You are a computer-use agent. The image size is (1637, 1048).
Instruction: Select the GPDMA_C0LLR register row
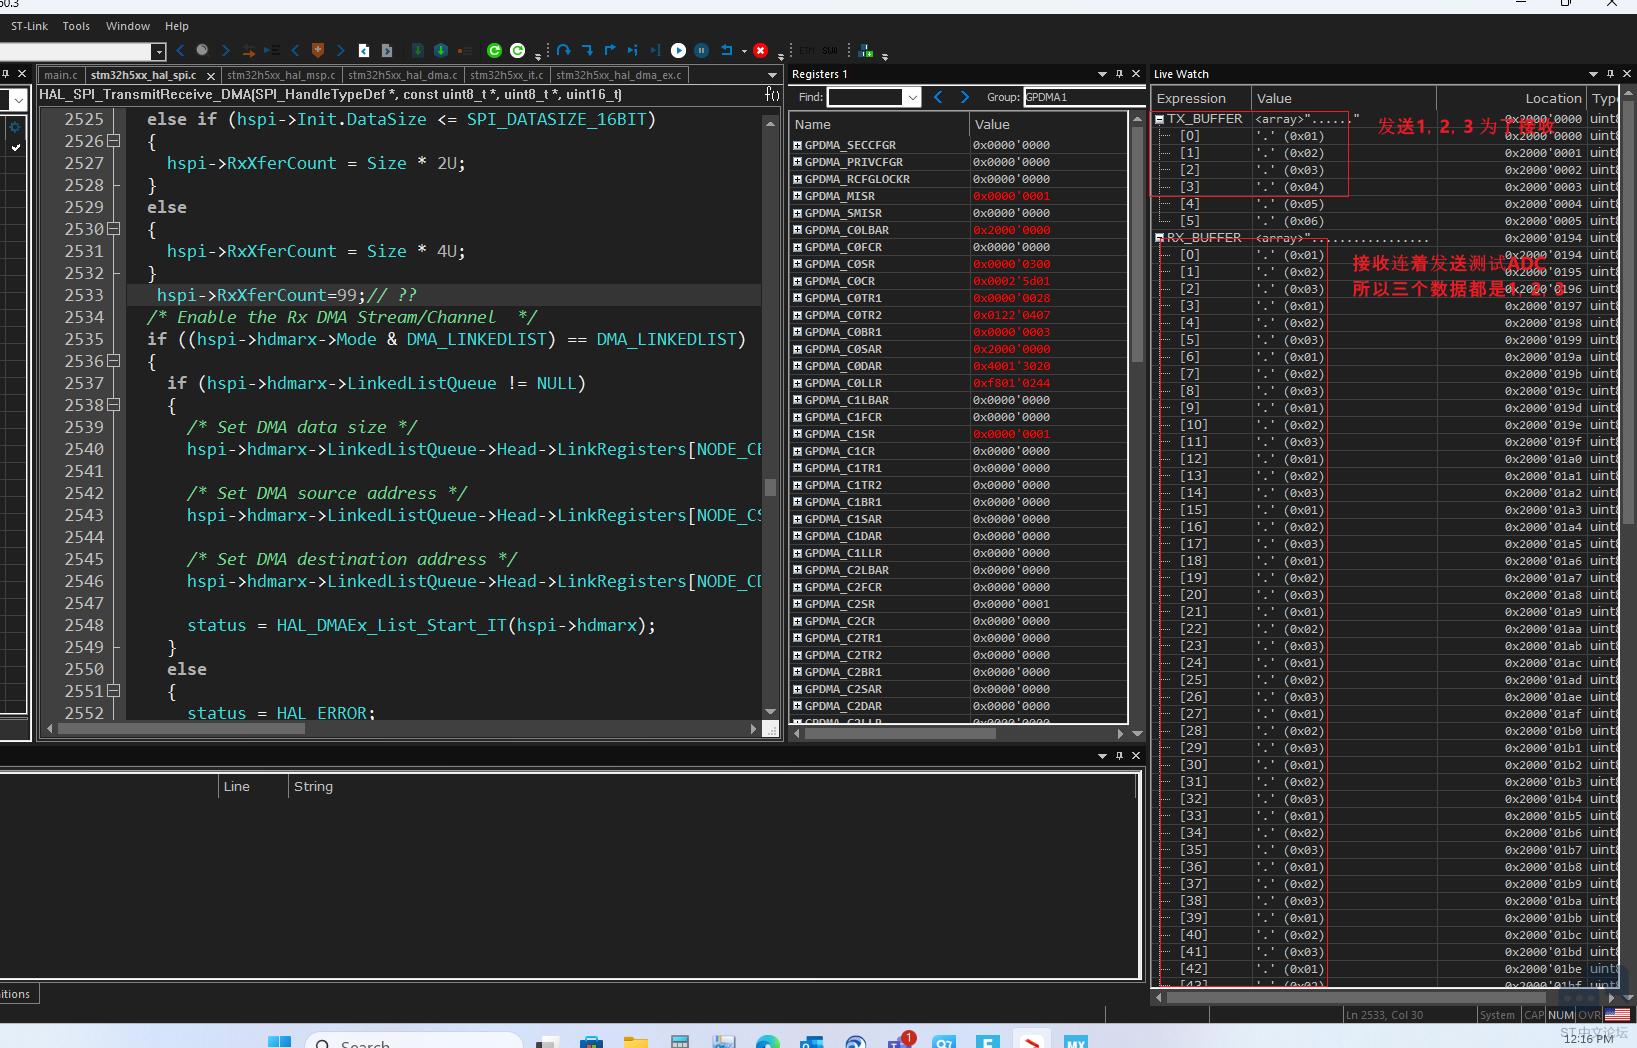point(960,383)
